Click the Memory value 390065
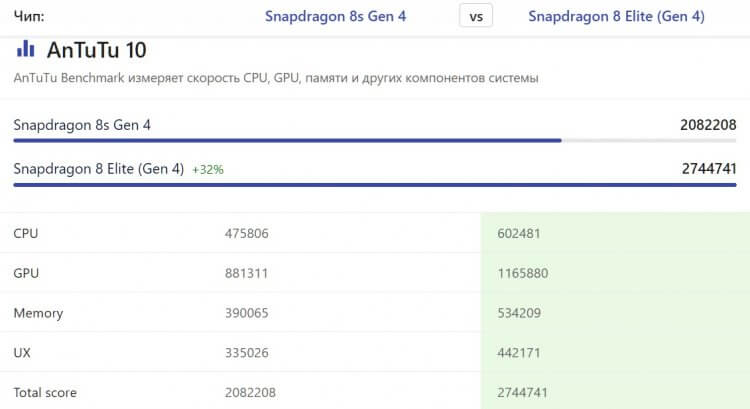Screen dimensions: 750x409 click(x=247, y=313)
